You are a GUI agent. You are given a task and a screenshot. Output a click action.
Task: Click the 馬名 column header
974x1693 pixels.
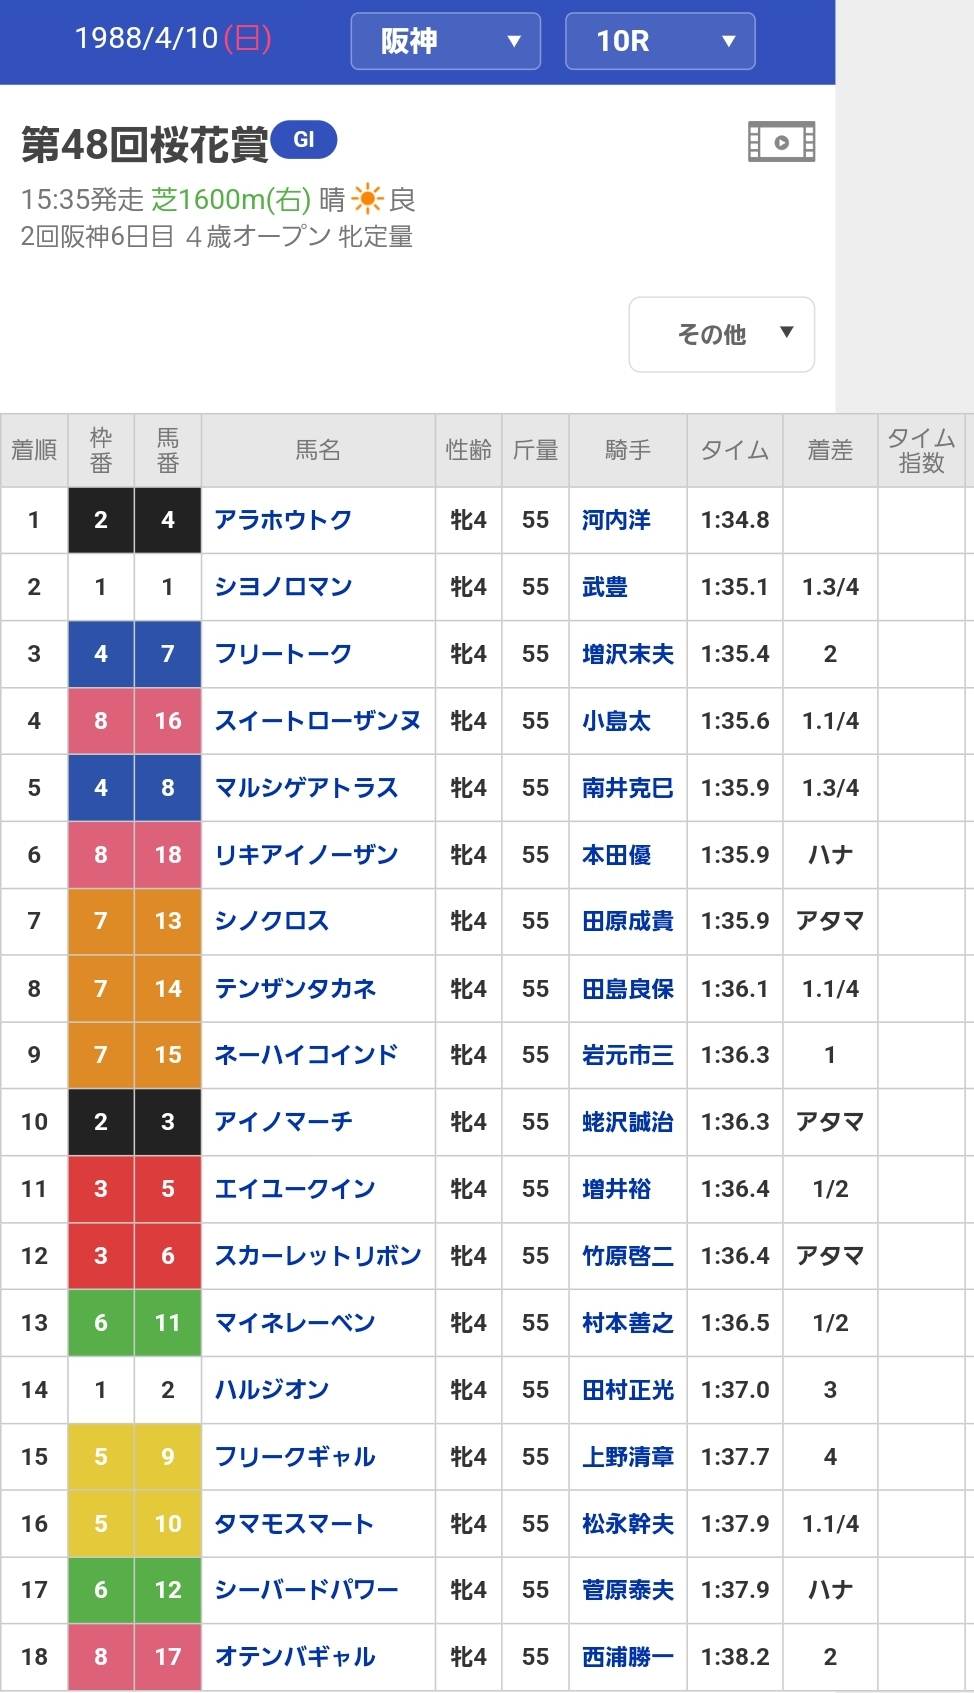[318, 450]
